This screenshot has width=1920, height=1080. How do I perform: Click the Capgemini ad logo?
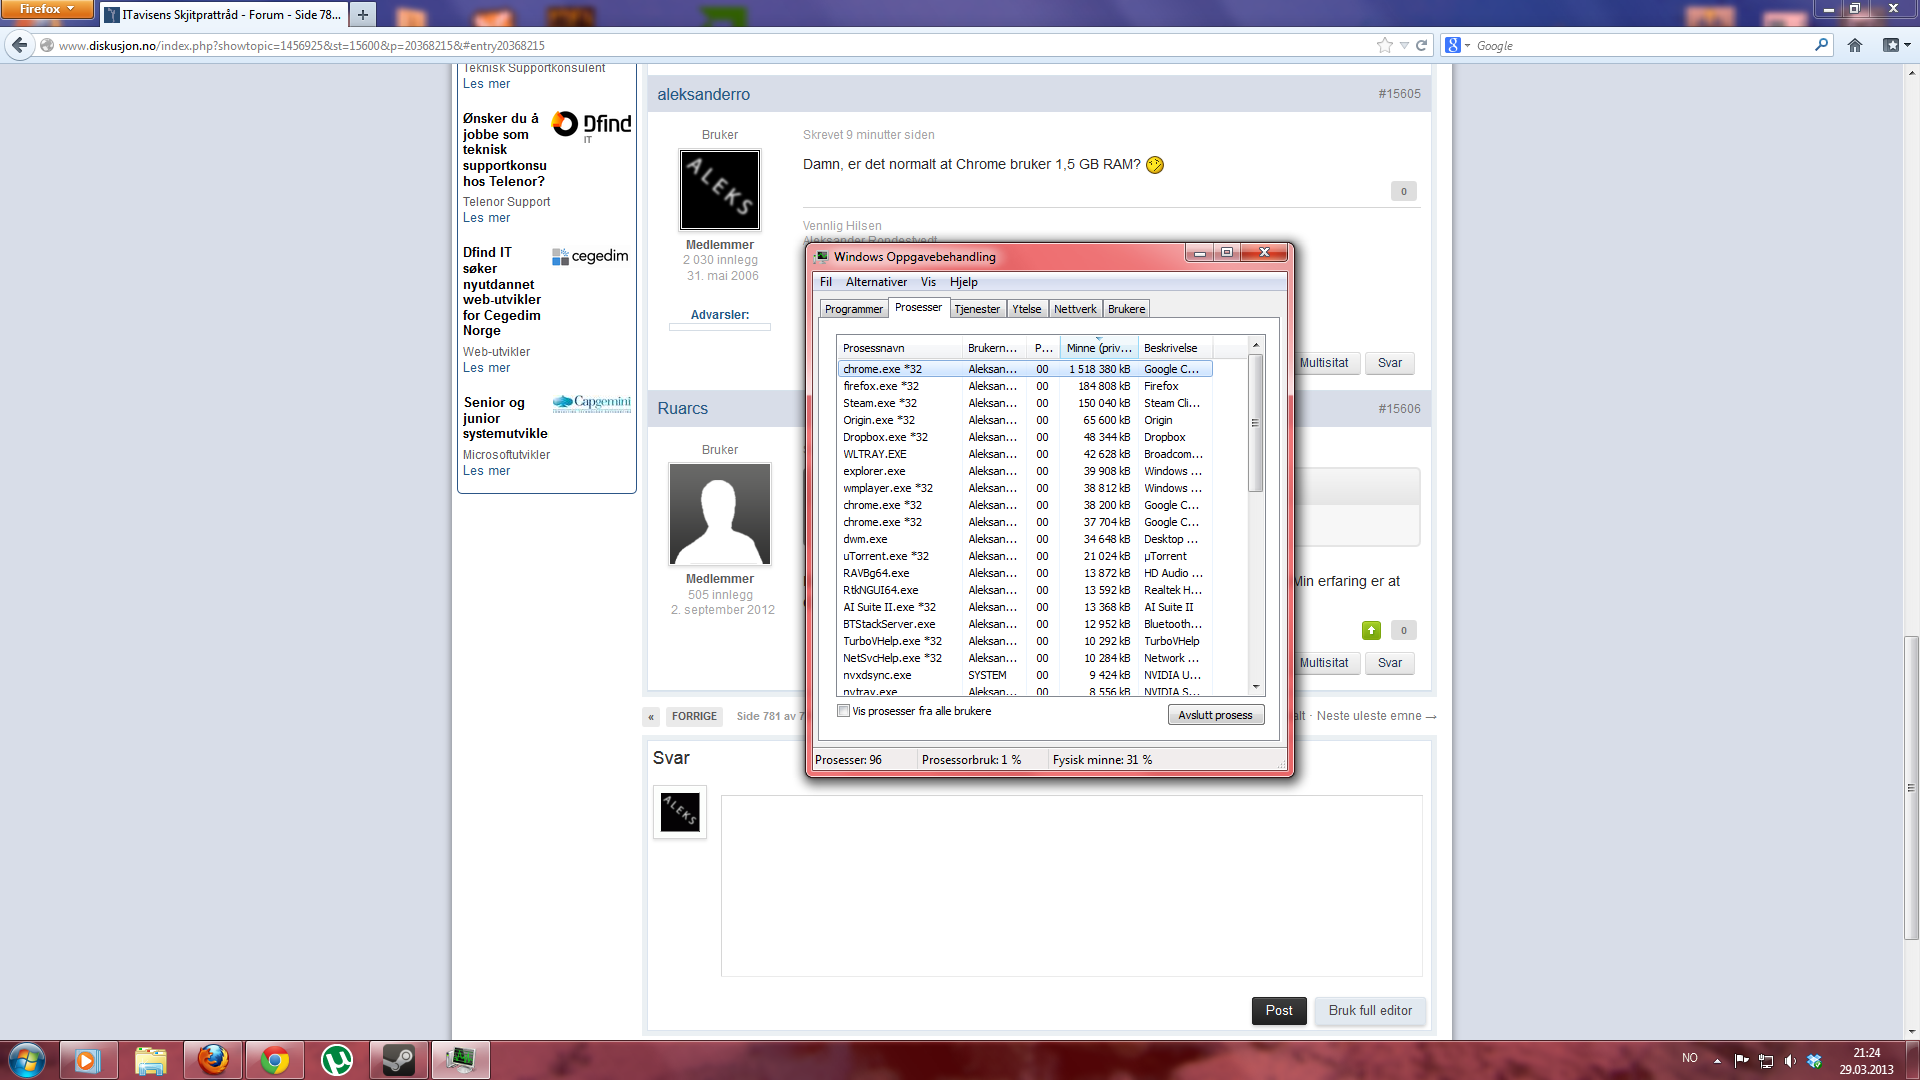click(592, 403)
